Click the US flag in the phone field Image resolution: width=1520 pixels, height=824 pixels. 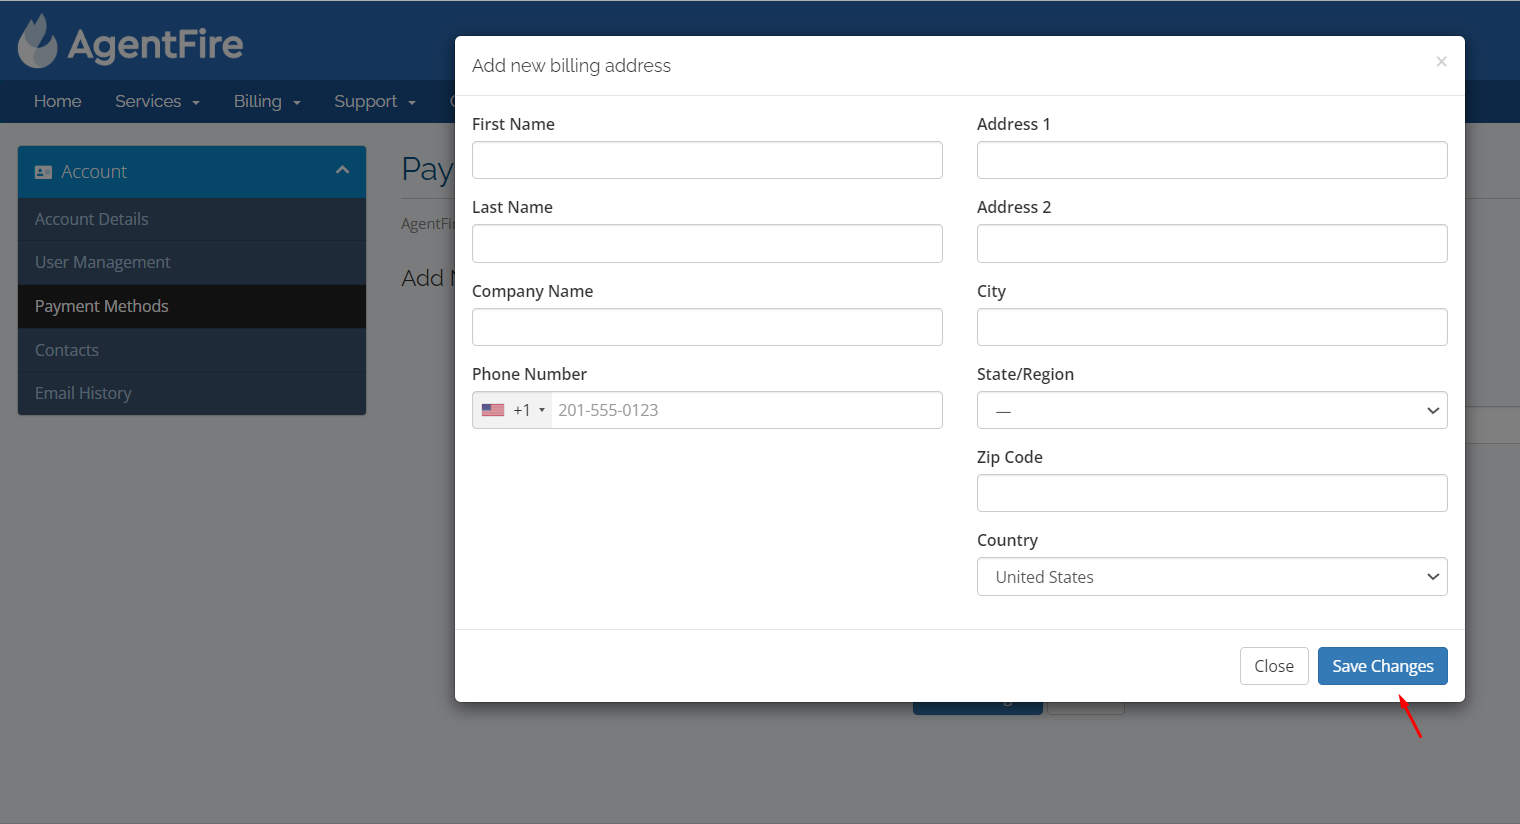492,410
